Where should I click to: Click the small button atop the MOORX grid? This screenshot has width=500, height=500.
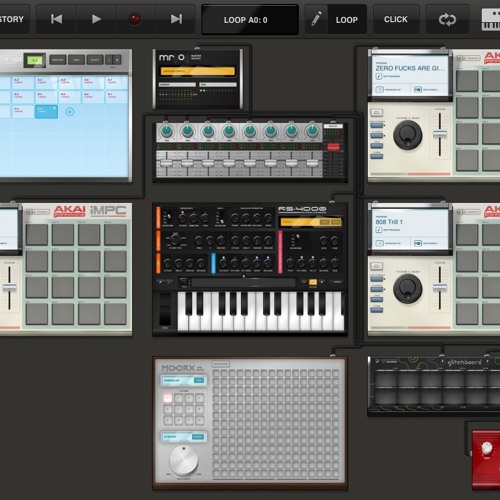pyautogui.click(x=221, y=364)
